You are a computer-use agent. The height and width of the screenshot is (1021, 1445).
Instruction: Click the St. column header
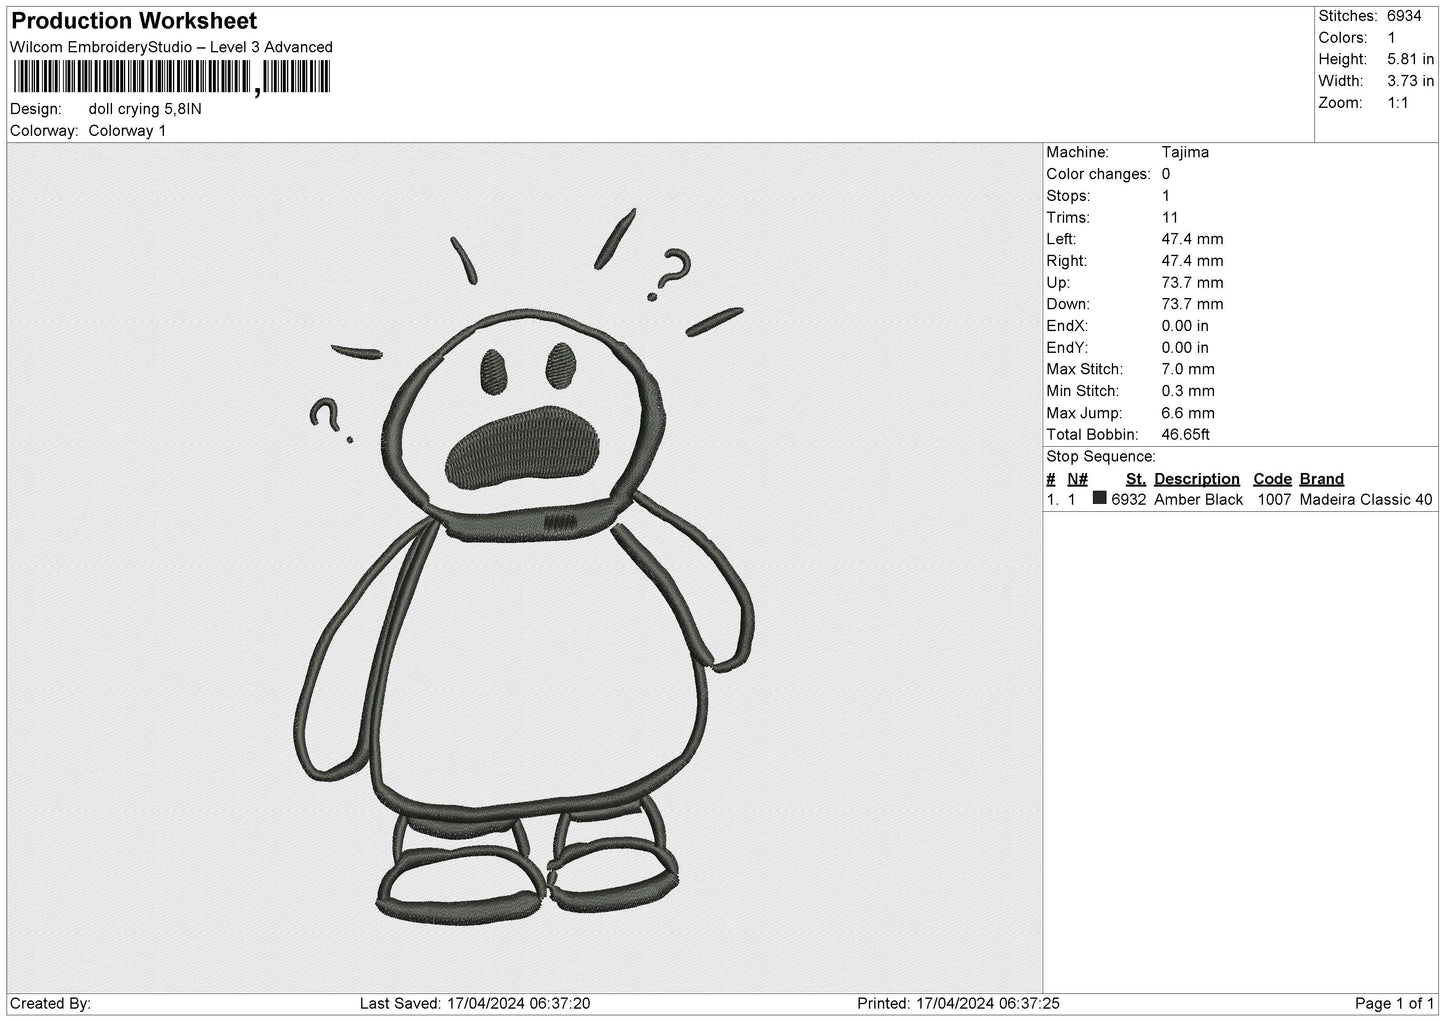(1135, 479)
